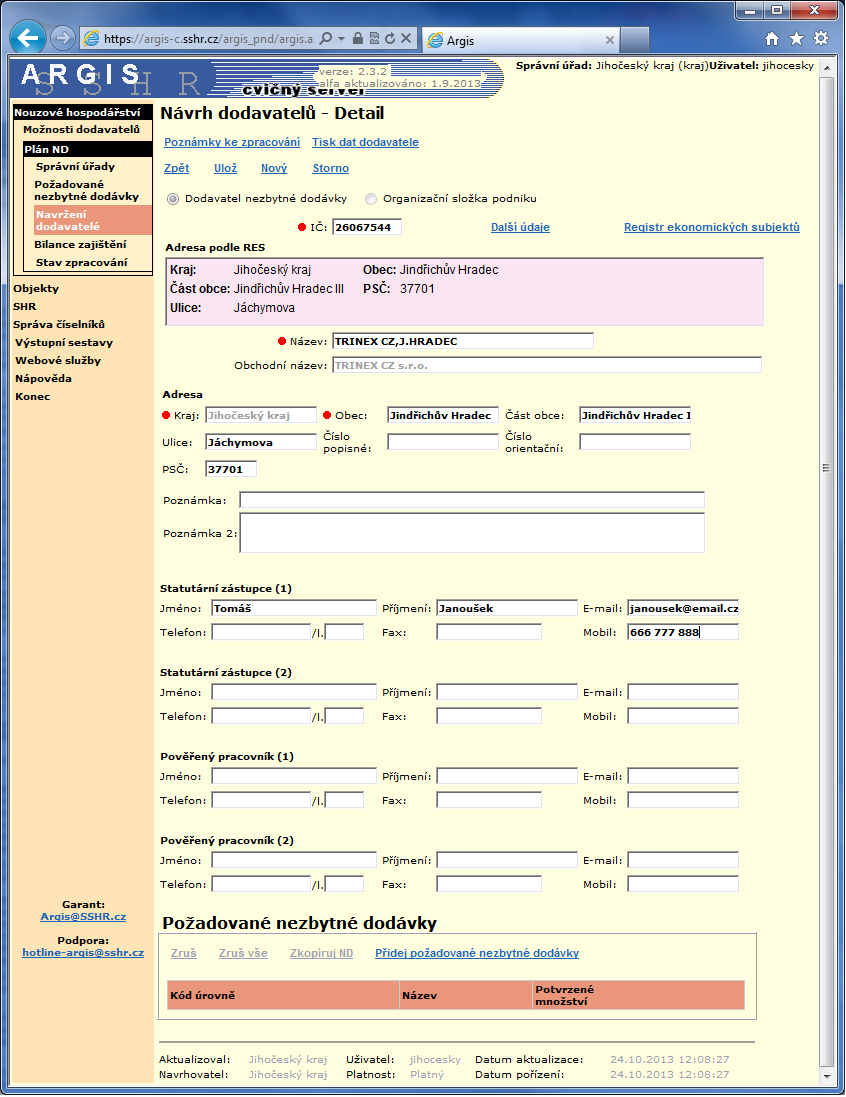Open Správa číselníků in the sidebar

pyautogui.click(x=59, y=325)
